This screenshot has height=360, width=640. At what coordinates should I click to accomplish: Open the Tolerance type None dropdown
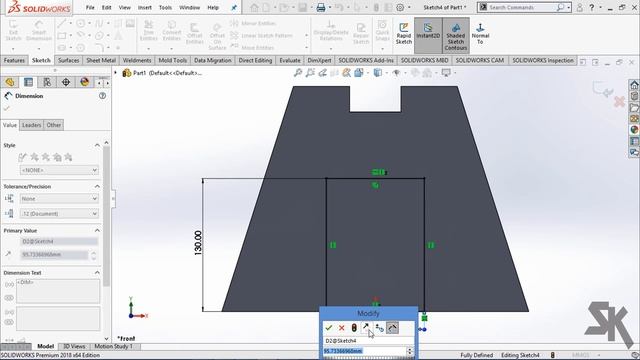tap(59, 199)
